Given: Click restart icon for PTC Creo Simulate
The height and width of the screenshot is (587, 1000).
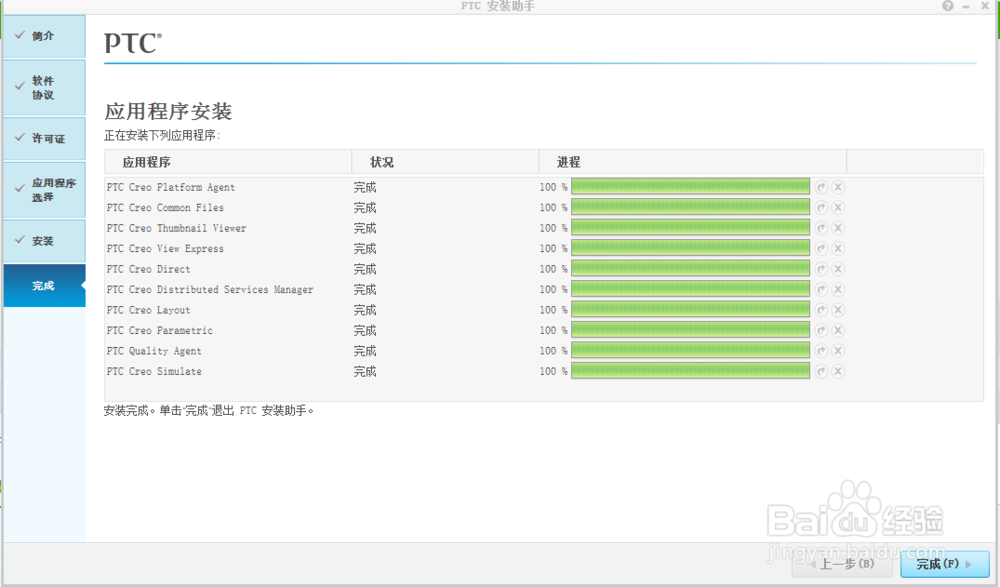Looking at the screenshot, I should [x=821, y=371].
